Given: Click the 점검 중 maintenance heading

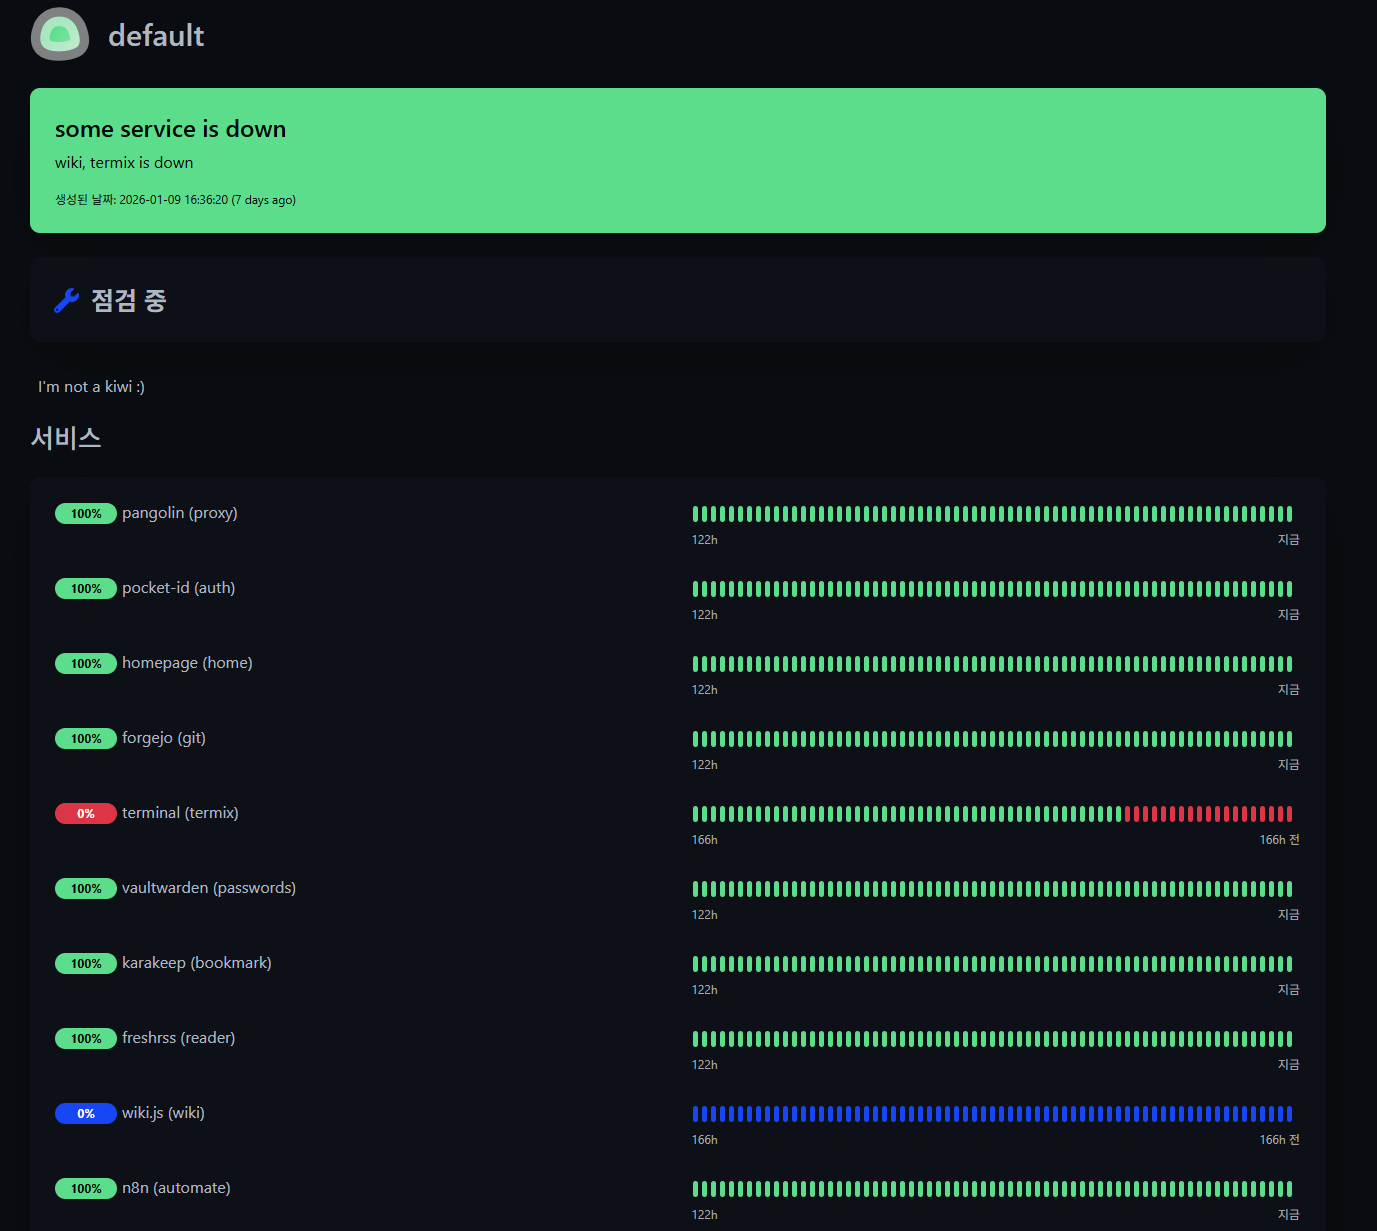Looking at the screenshot, I should (128, 300).
